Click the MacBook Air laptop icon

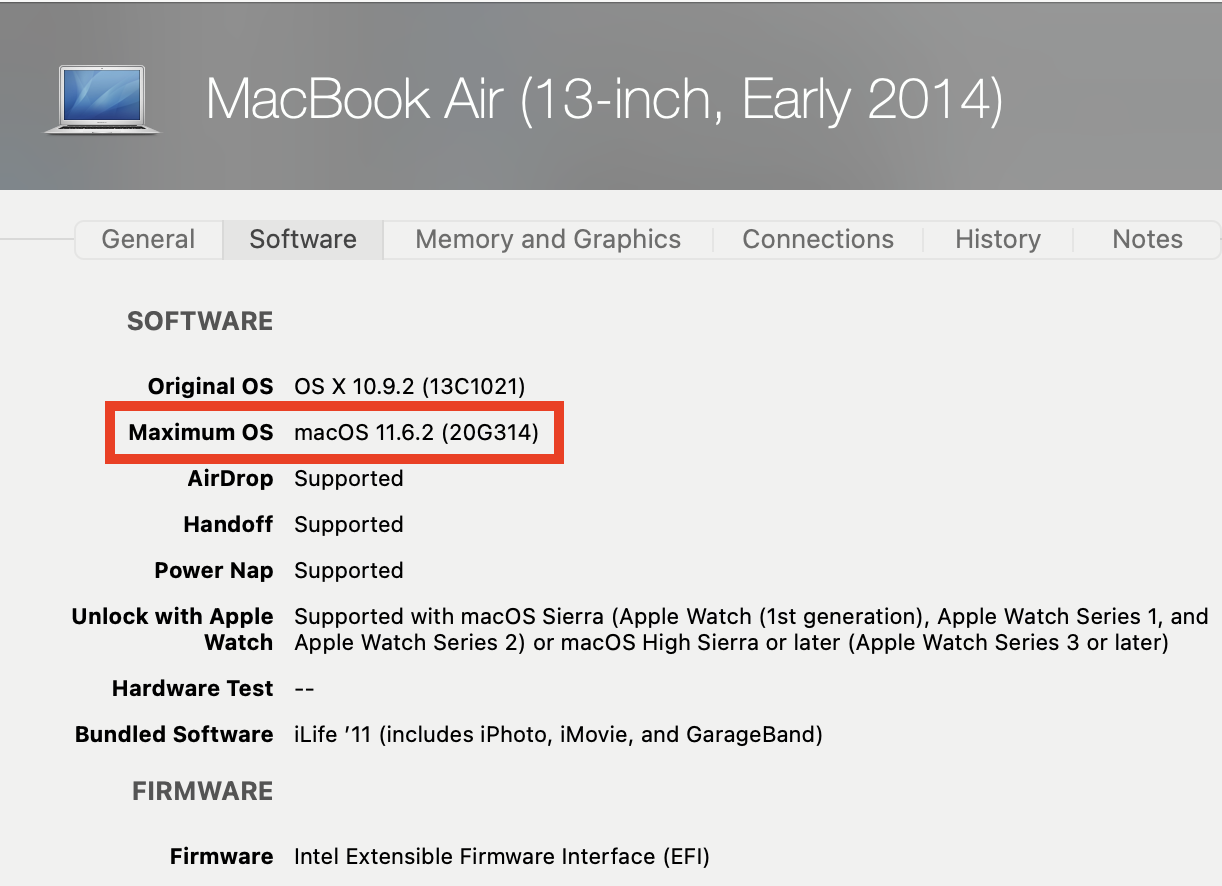click(102, 100)
